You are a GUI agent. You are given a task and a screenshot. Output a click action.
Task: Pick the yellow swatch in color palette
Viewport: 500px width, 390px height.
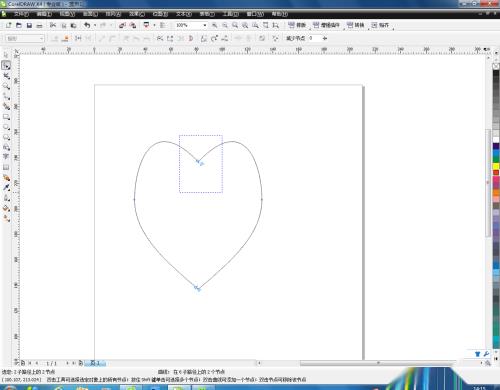[x=496, y=166]
